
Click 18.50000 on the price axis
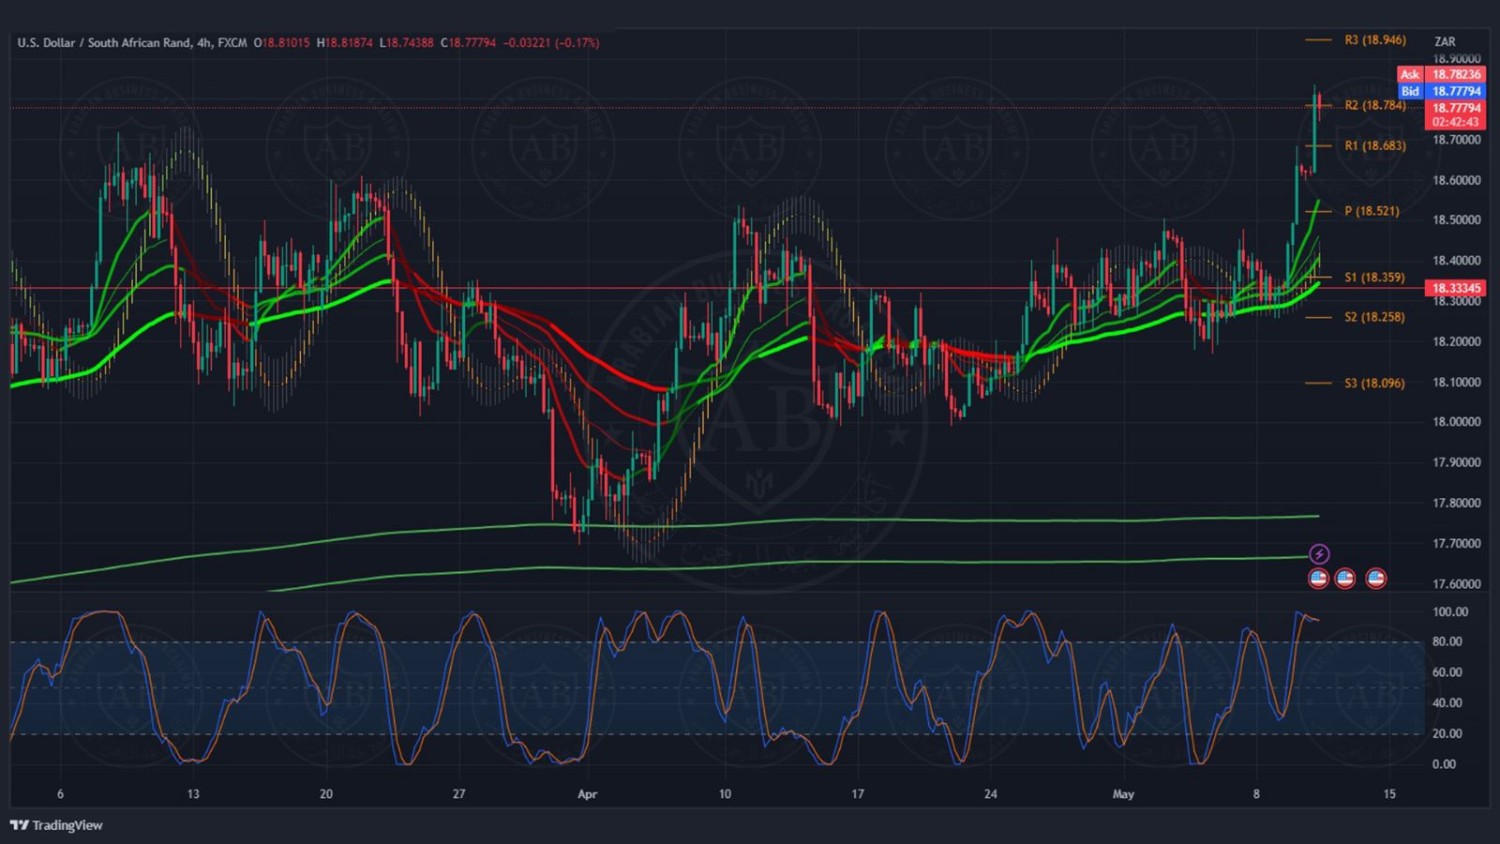pyautogui.click(x=1456, y=220)
